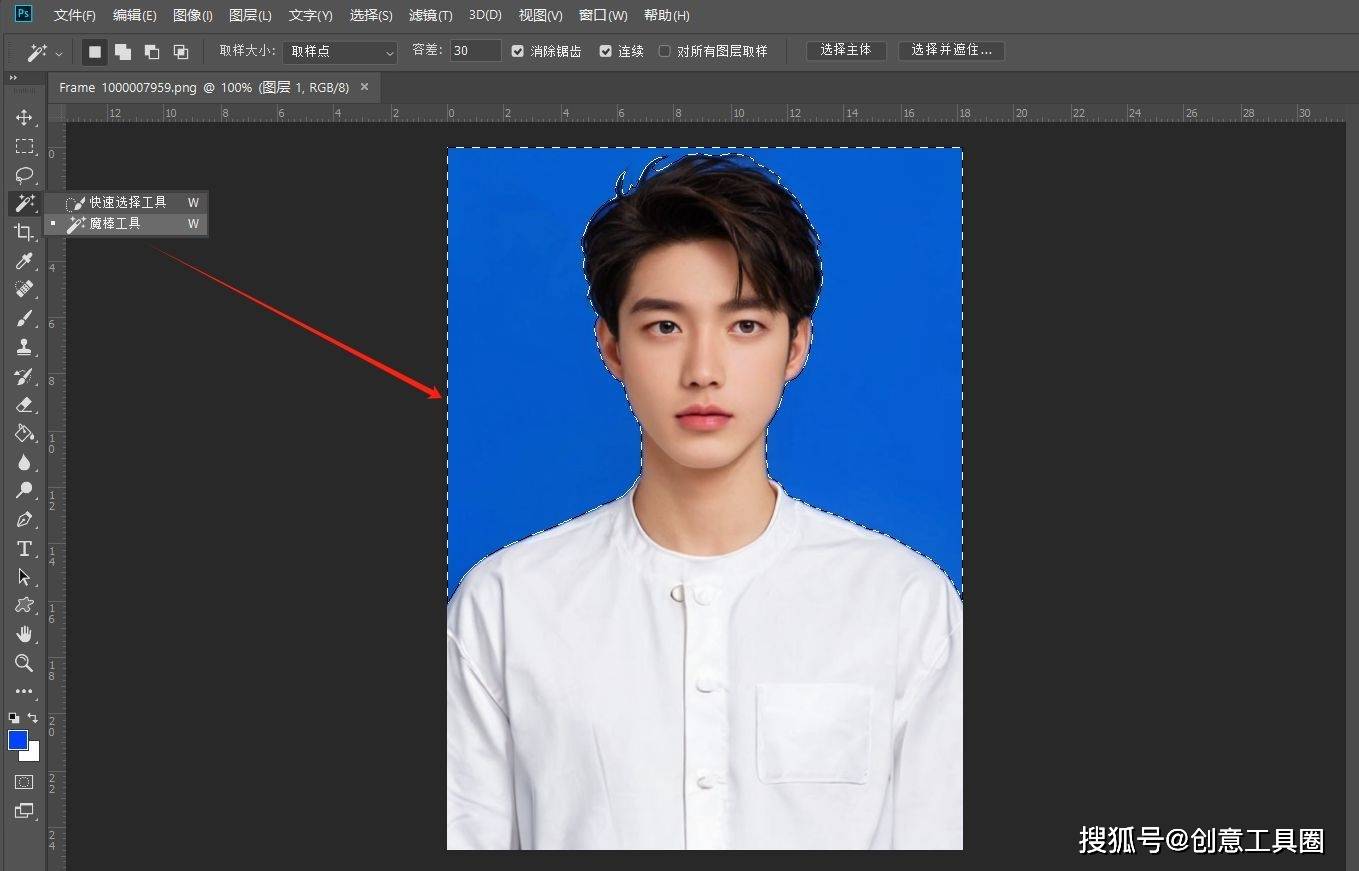Select the Hand tool

[24, 634]
